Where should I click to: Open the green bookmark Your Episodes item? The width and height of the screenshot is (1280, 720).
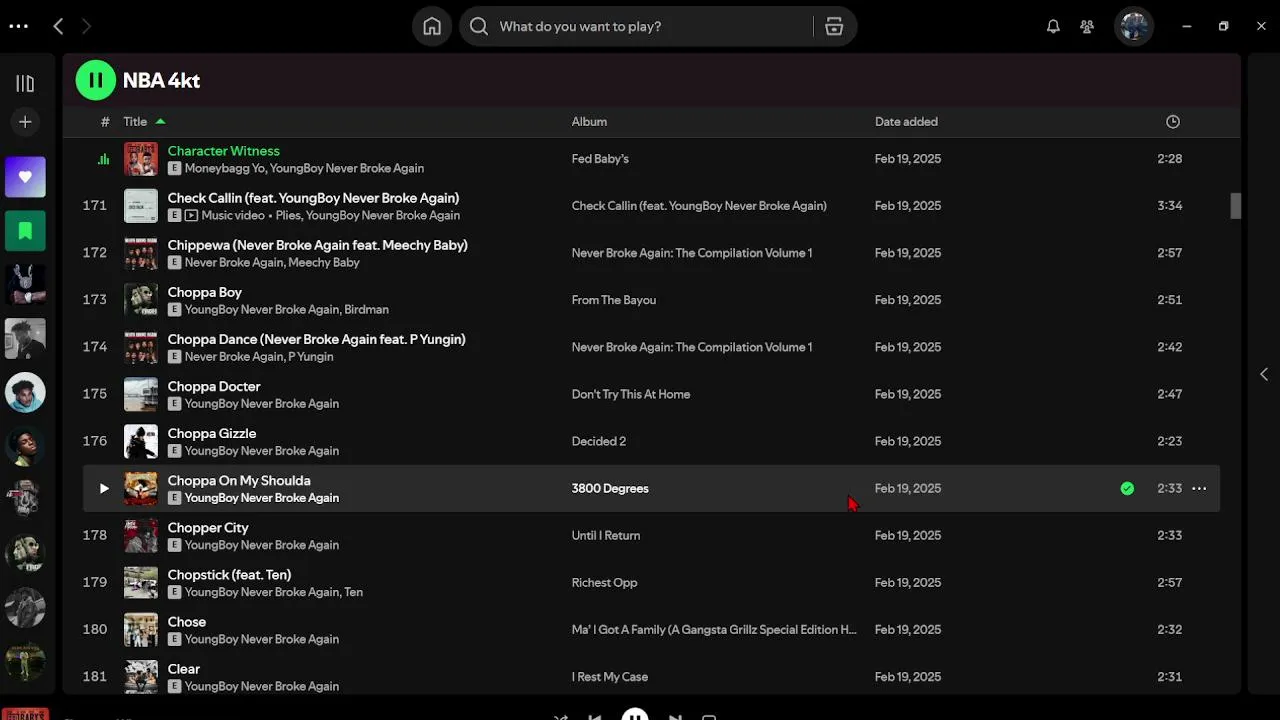click(x=25, y=231)
